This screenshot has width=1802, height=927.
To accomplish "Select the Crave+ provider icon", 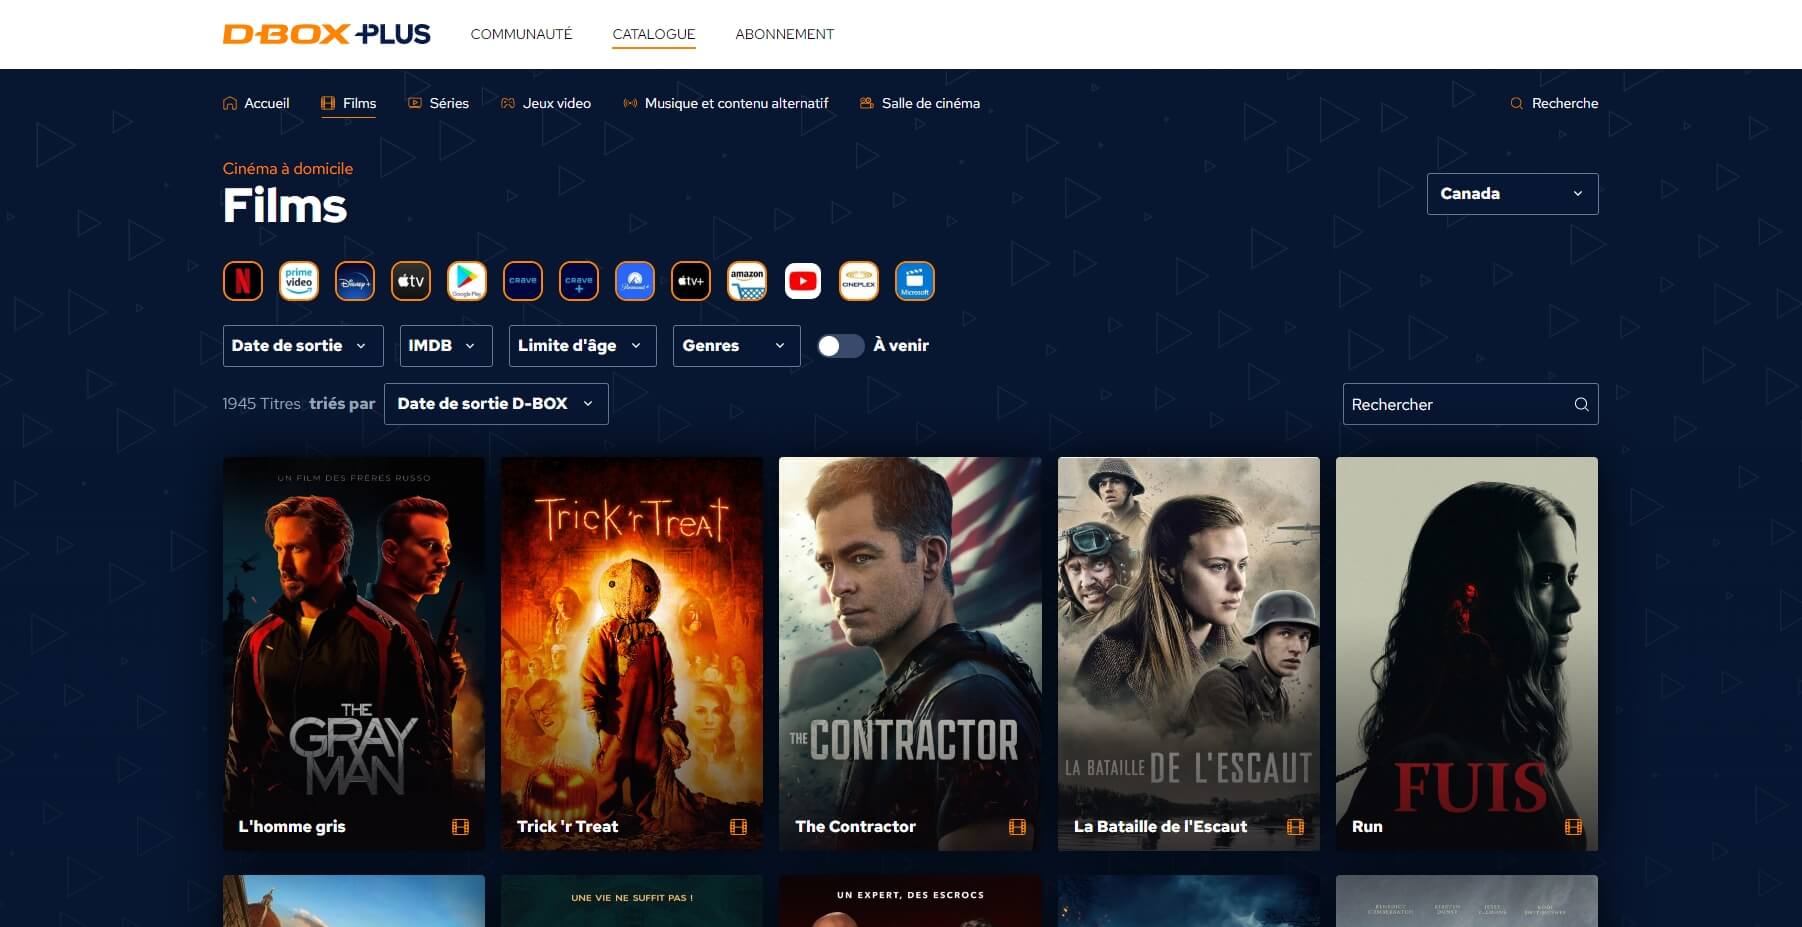I will coord(579,281).
